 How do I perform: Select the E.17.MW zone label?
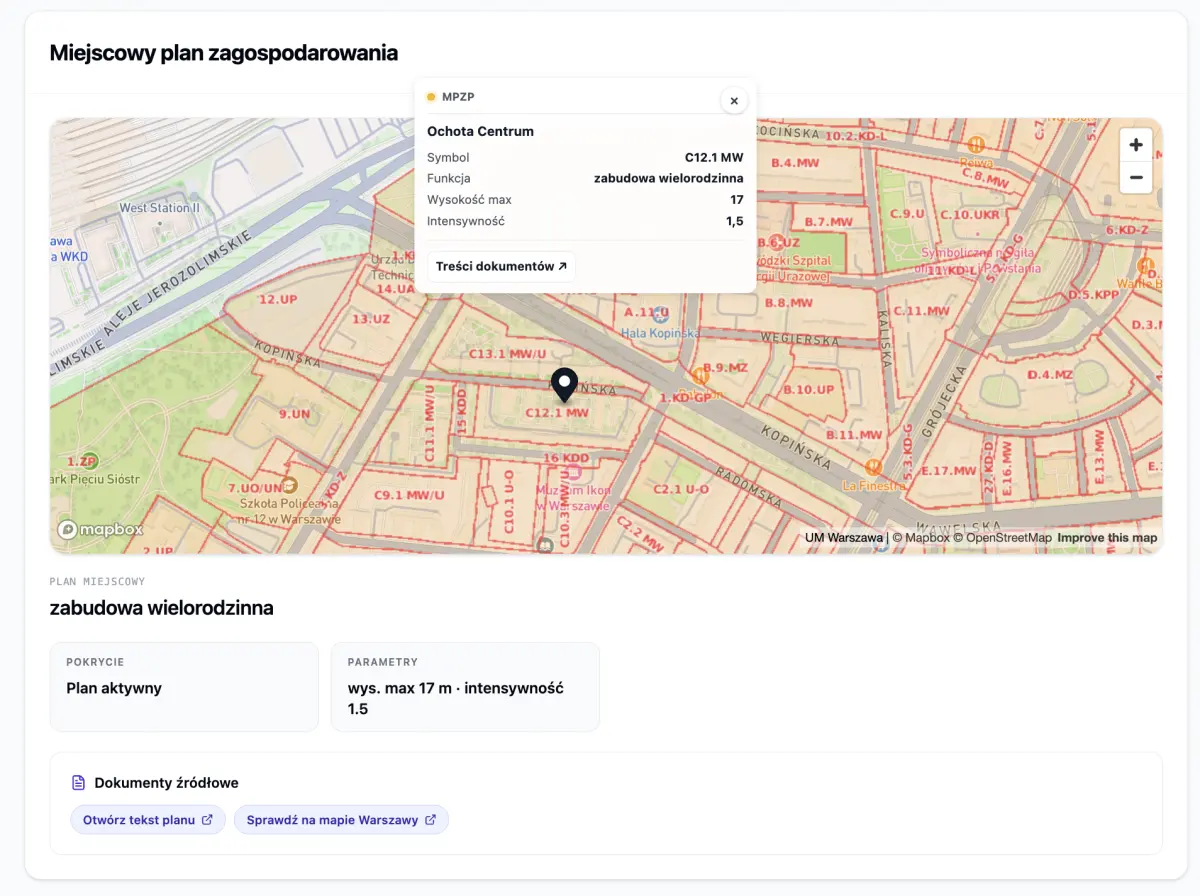(x=948, y=470)
